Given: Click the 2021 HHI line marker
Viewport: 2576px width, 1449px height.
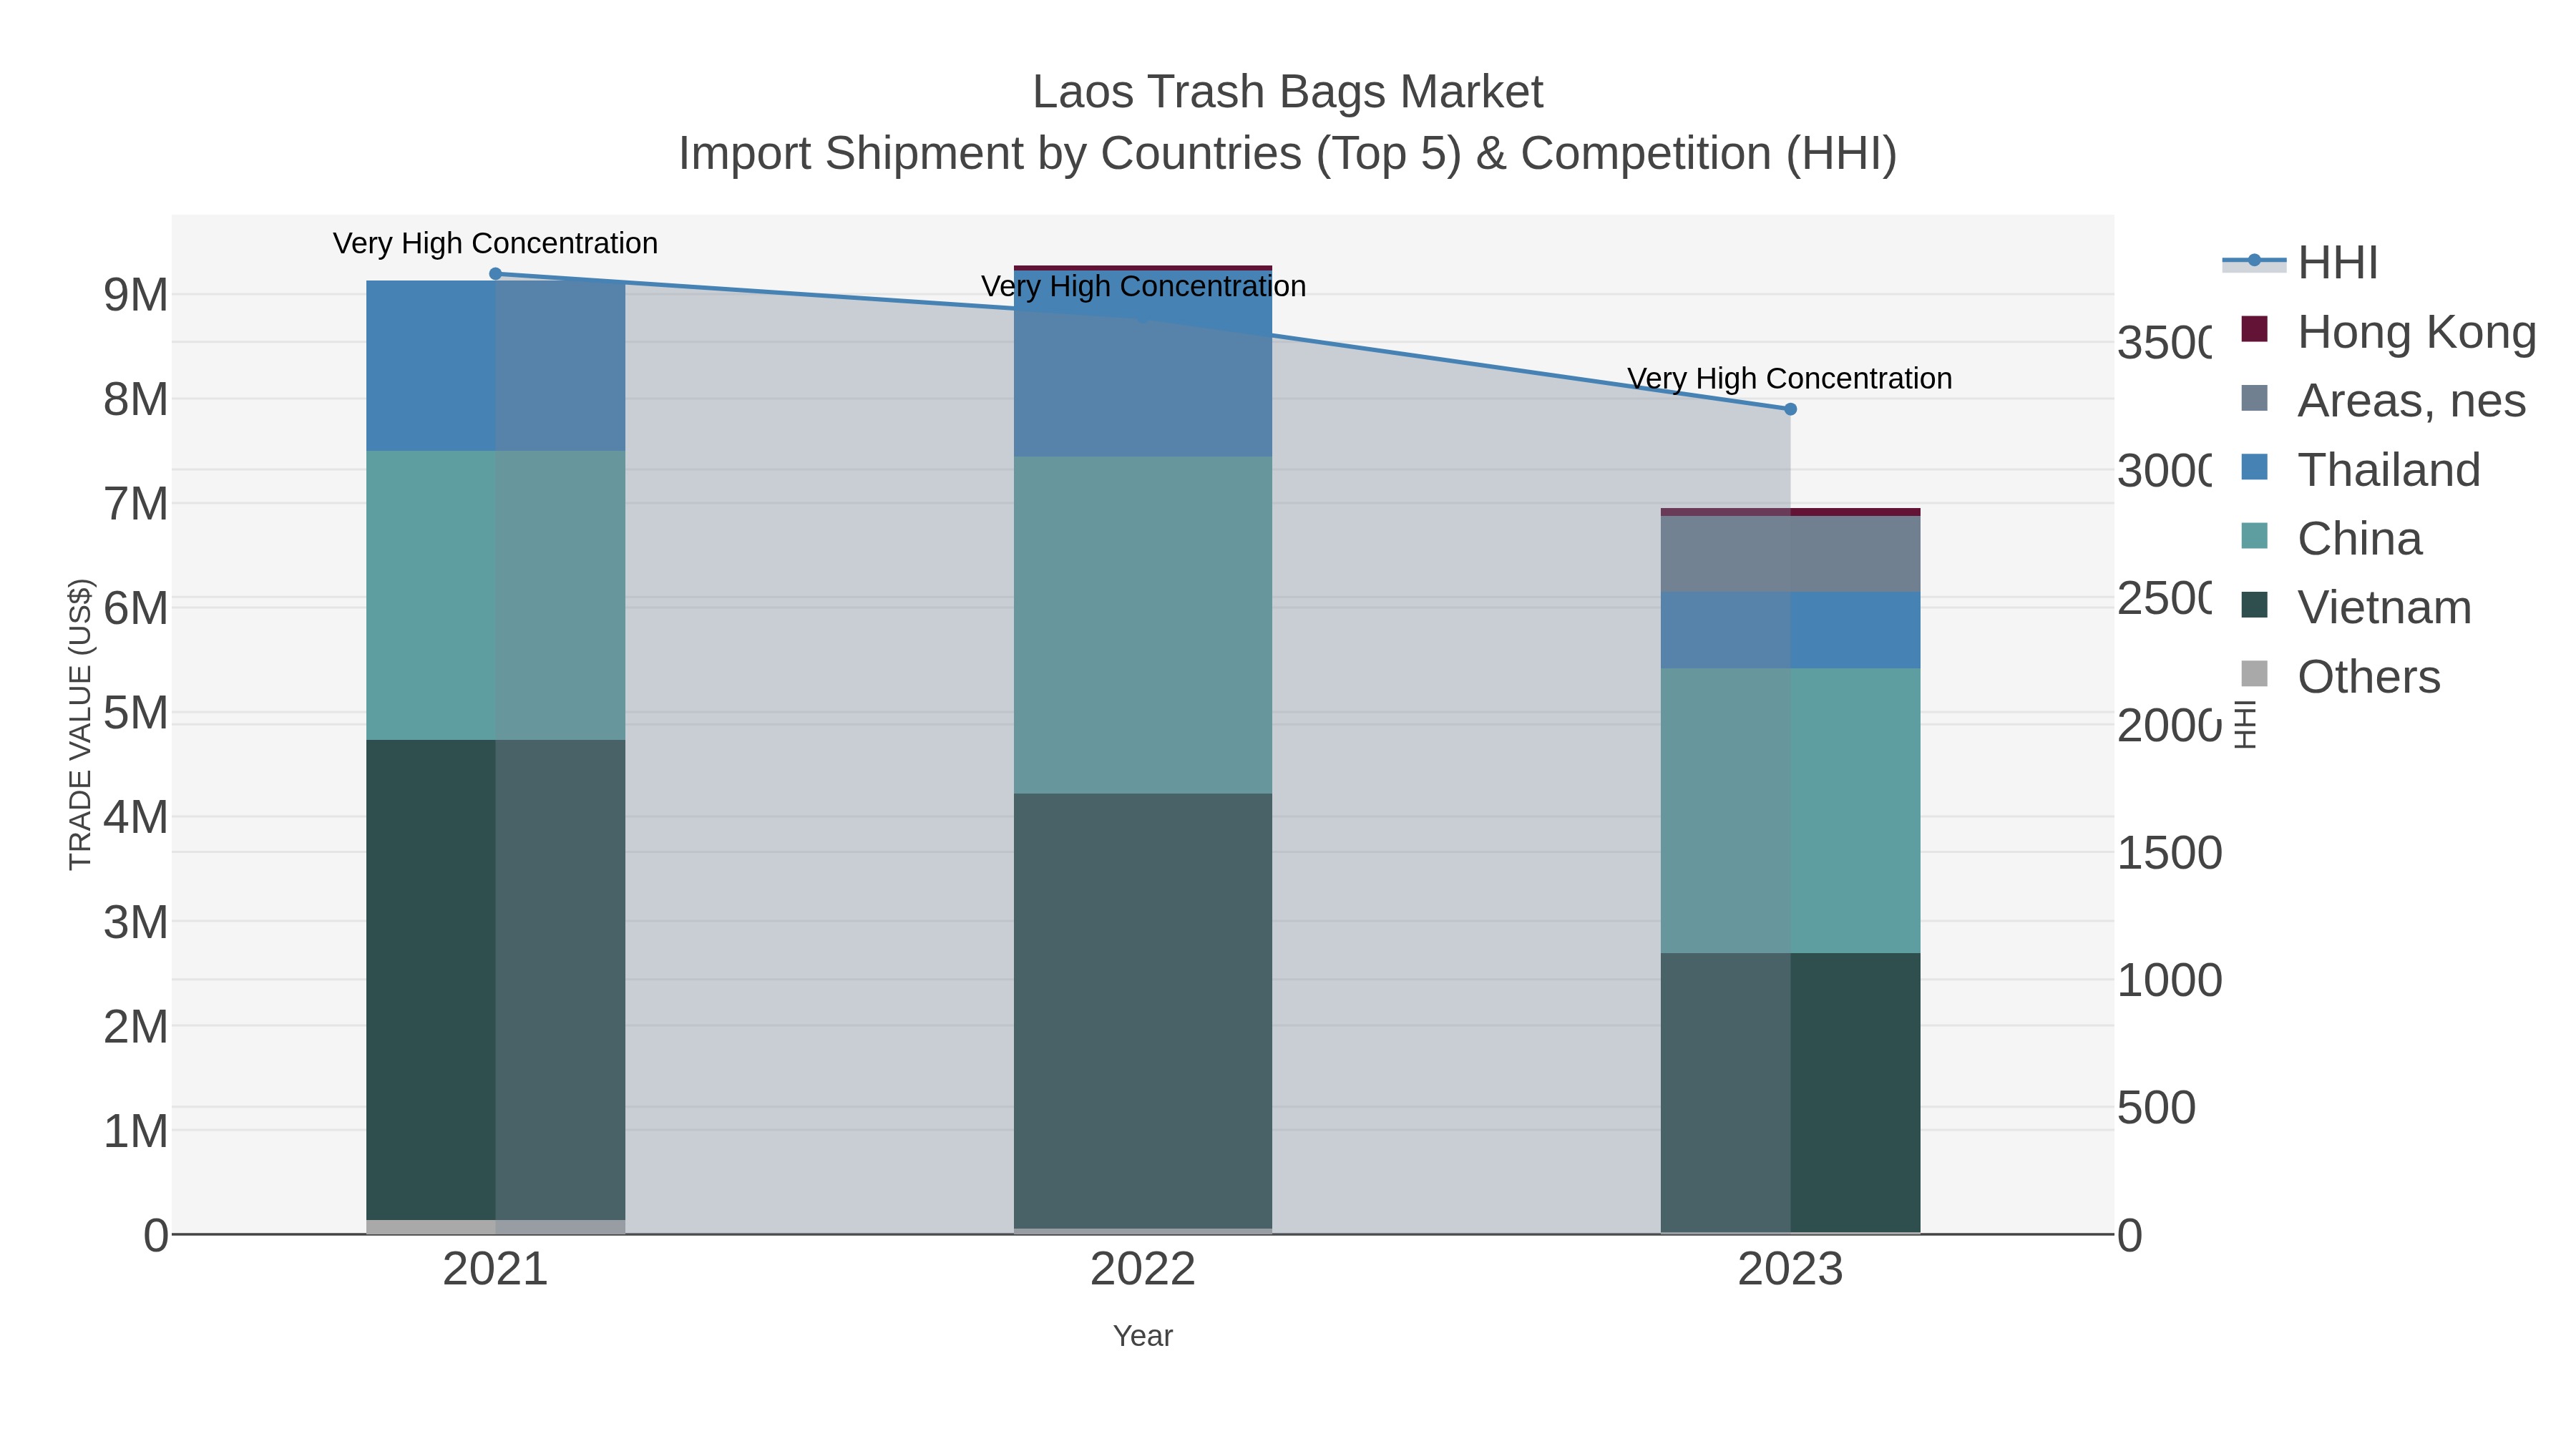Looking at the screenshot, I should tap(495, 273).
